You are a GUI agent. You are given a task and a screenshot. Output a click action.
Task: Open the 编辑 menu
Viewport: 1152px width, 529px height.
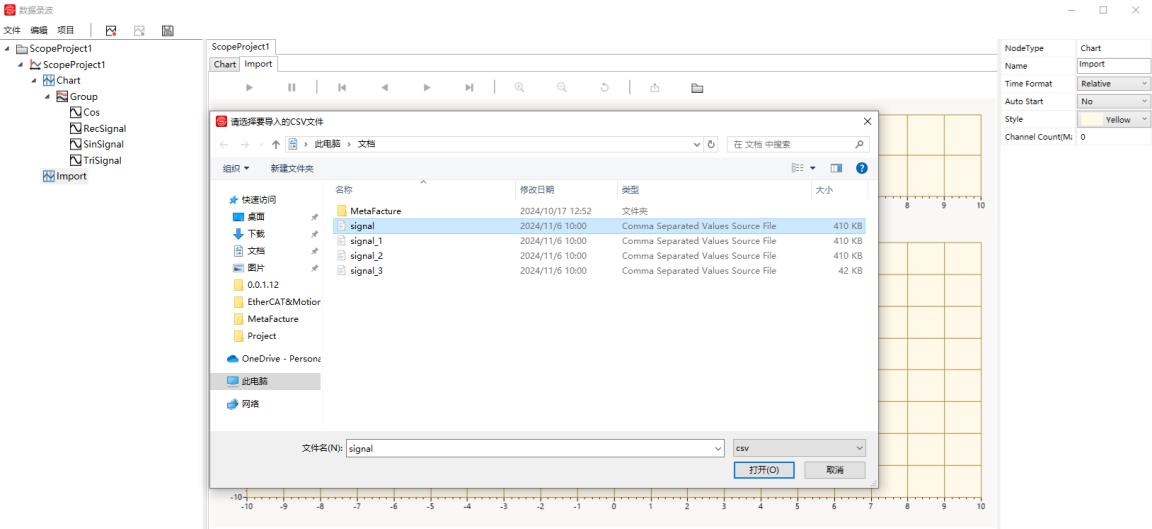click(39, 30)
